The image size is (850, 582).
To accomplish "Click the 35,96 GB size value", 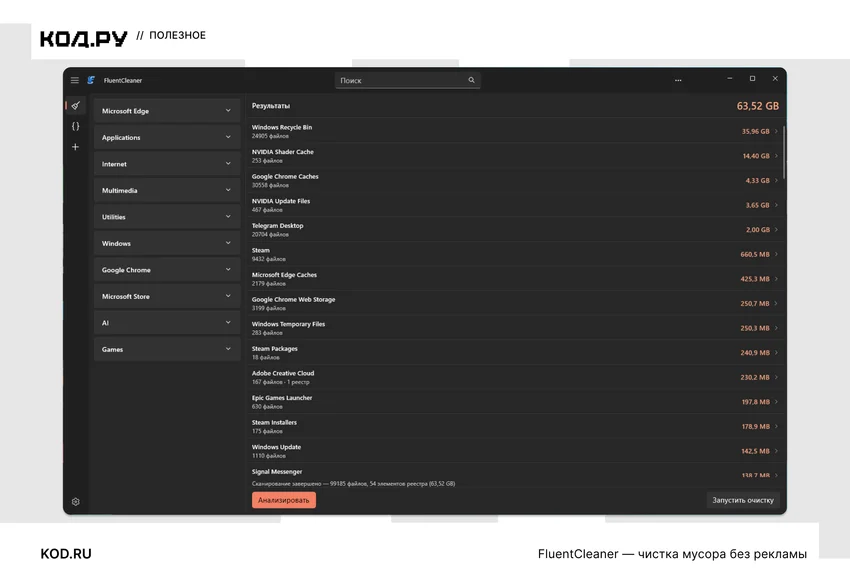I will pos(756,131).
